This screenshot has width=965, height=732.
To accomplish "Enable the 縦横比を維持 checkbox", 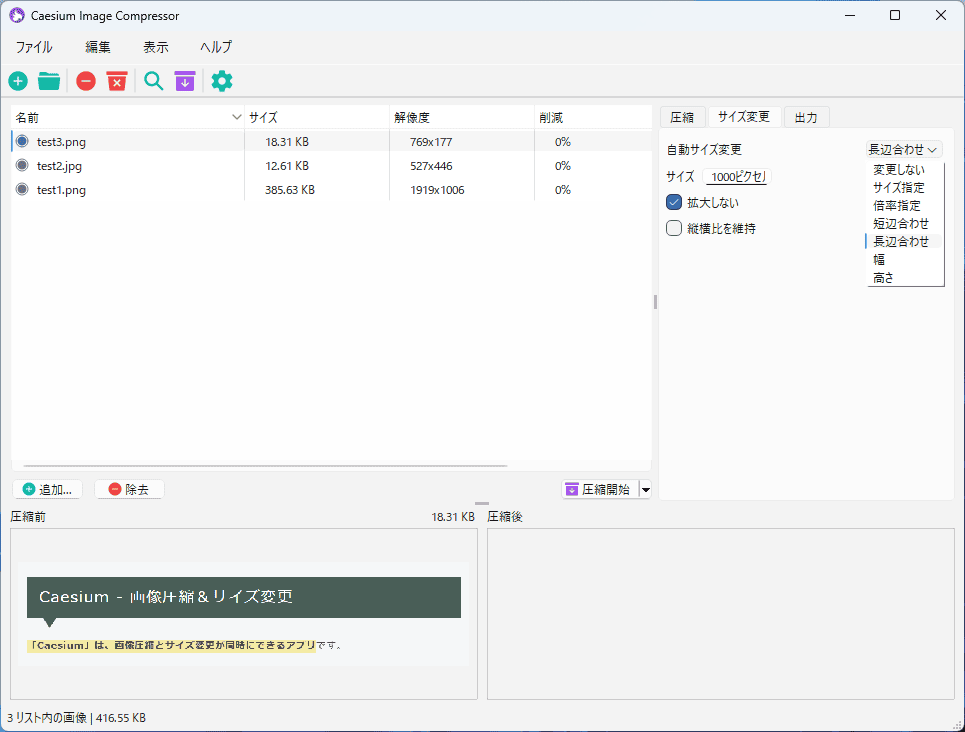I will [674, 228].
